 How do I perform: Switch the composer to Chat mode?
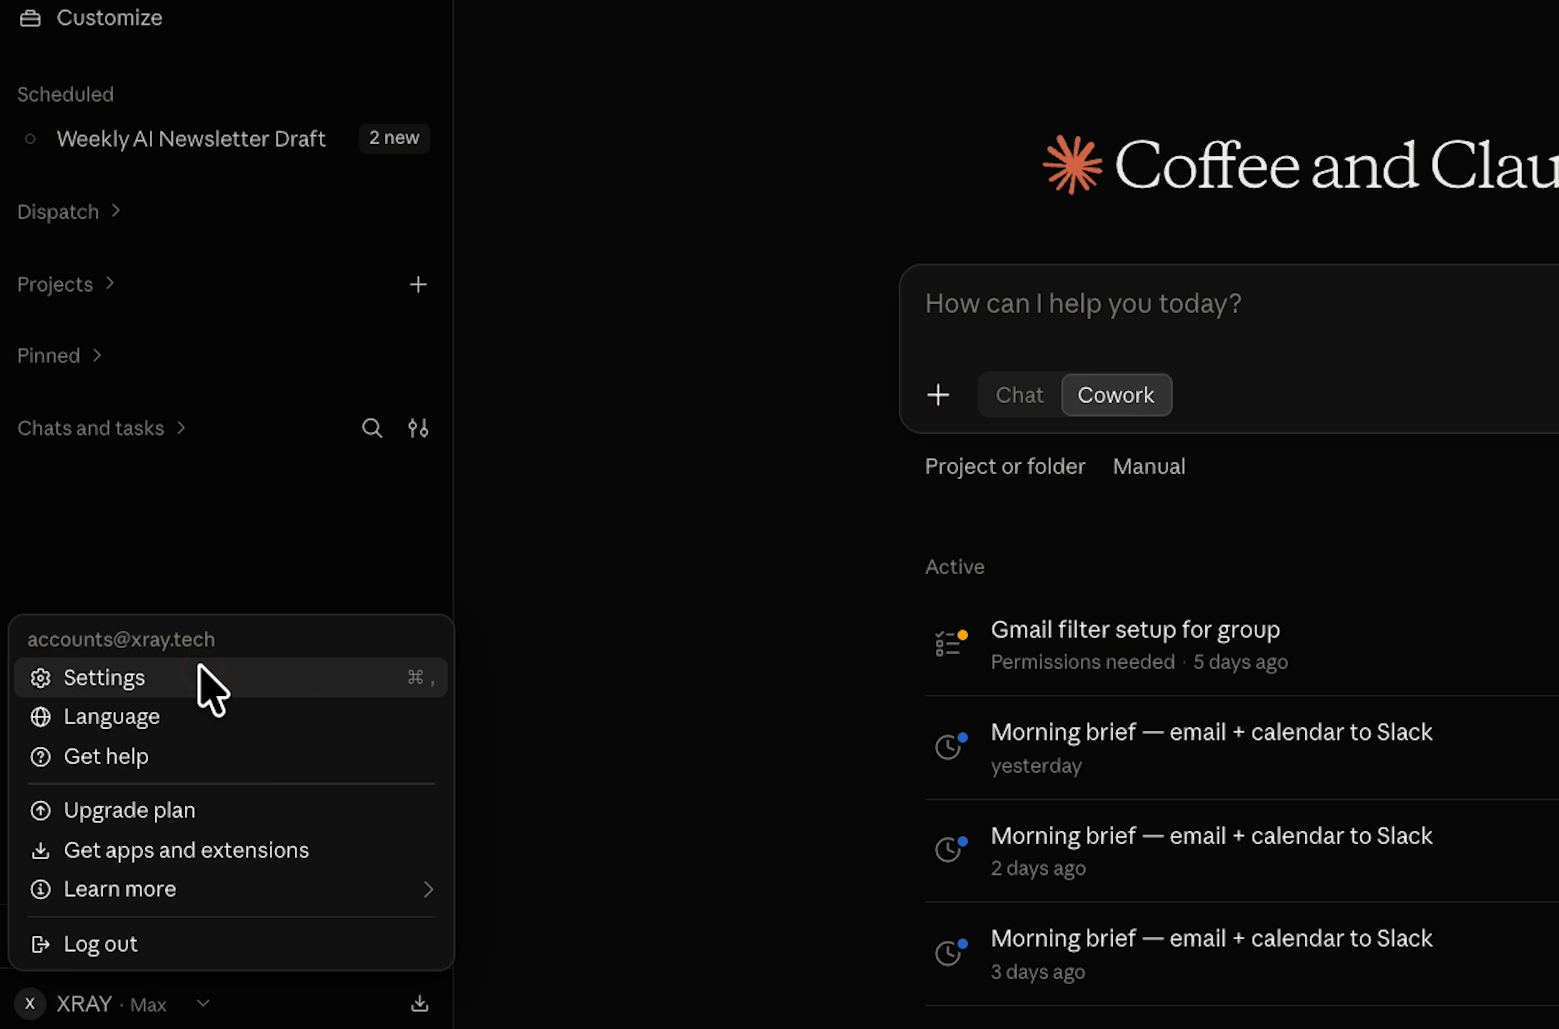pyautogui.click(x=1019, y=395)
